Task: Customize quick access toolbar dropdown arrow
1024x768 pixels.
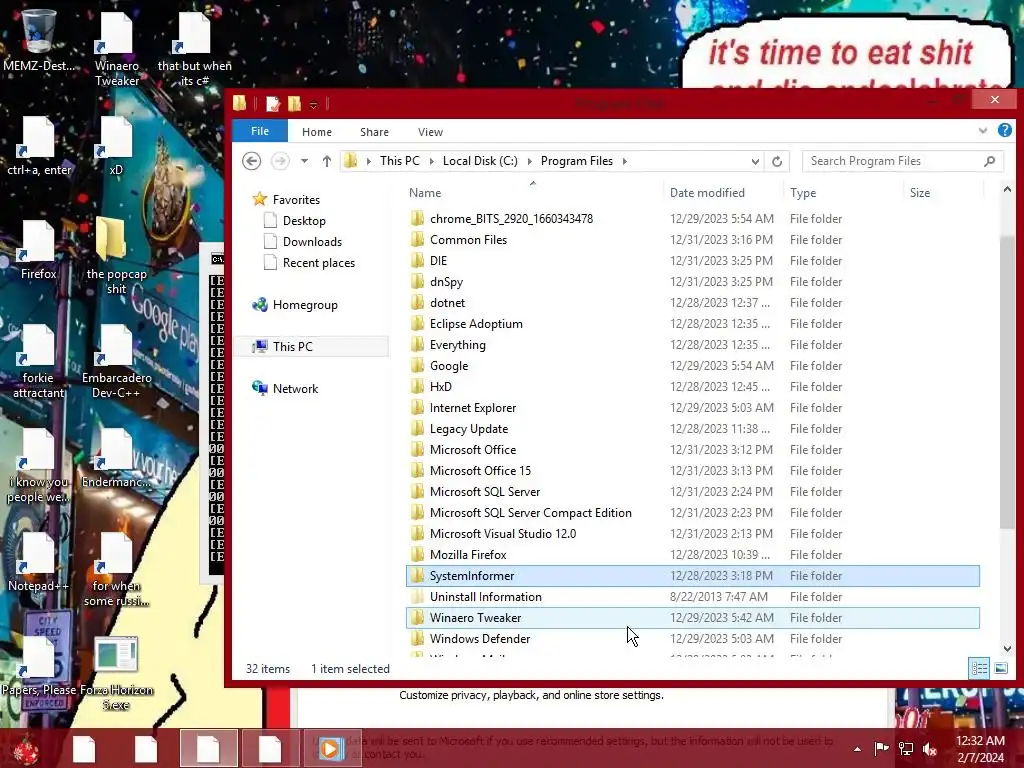Action: click(x=313, y=104)
